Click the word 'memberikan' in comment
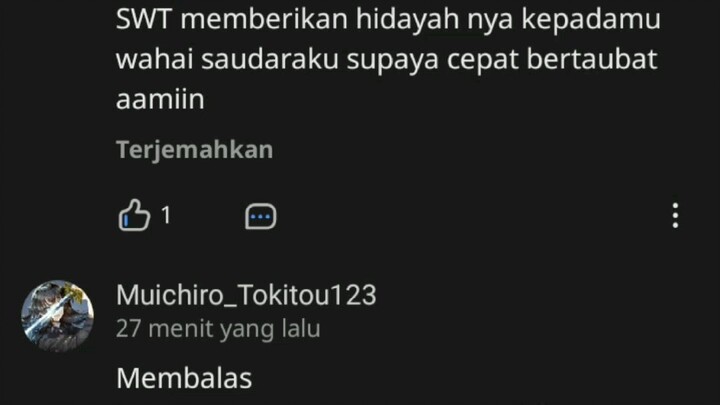720x405 pixels. (x=264, y=19)
